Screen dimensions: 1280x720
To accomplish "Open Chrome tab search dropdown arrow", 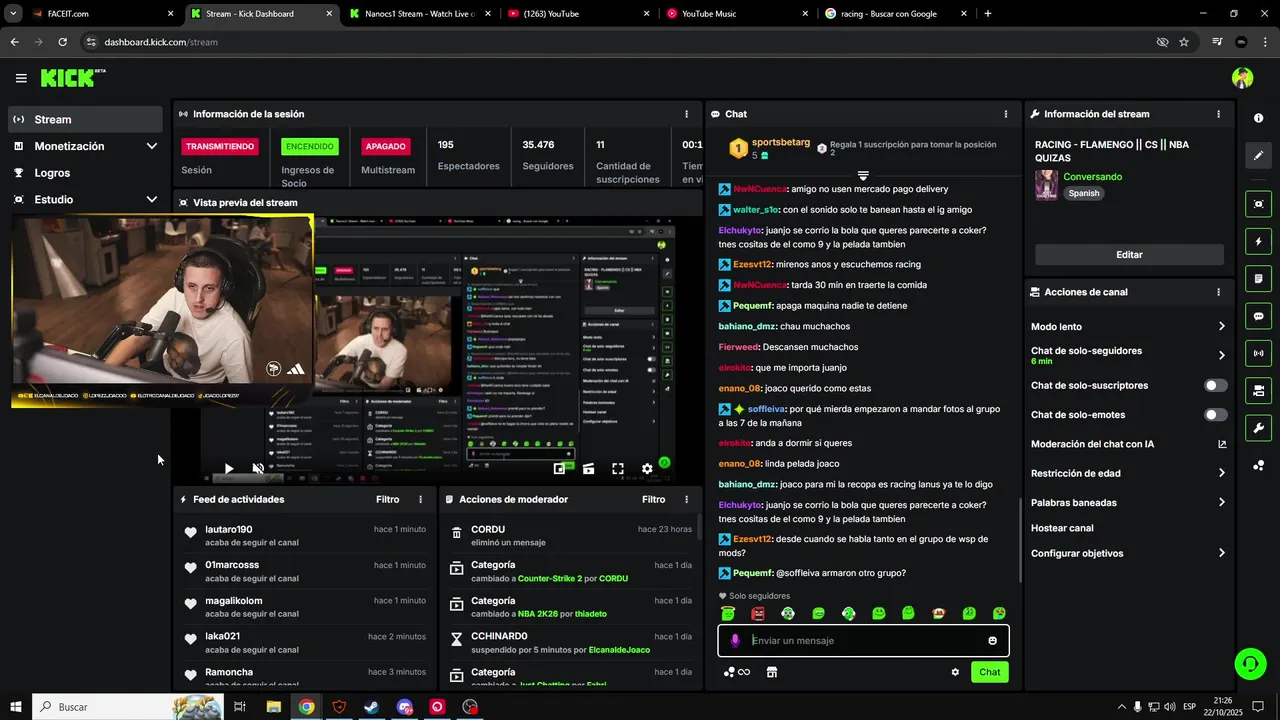I will [13, 14].
